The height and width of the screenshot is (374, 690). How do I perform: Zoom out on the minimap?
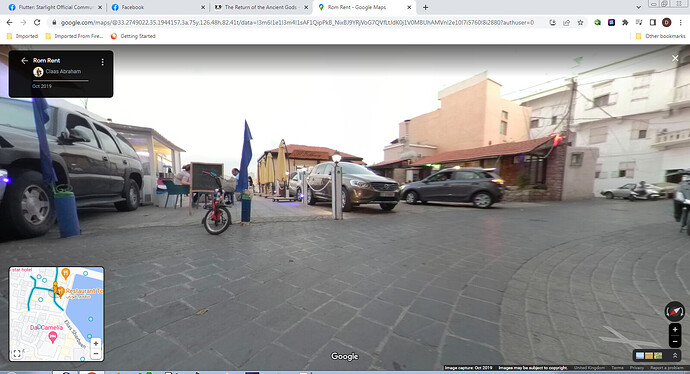[95, 353]
